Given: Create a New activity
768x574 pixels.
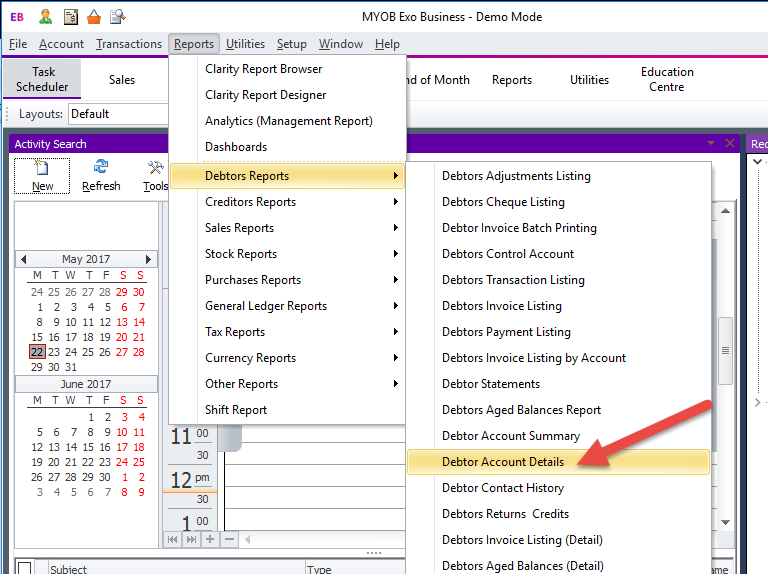Looking at the screenshot, I should tap(42, 176).
